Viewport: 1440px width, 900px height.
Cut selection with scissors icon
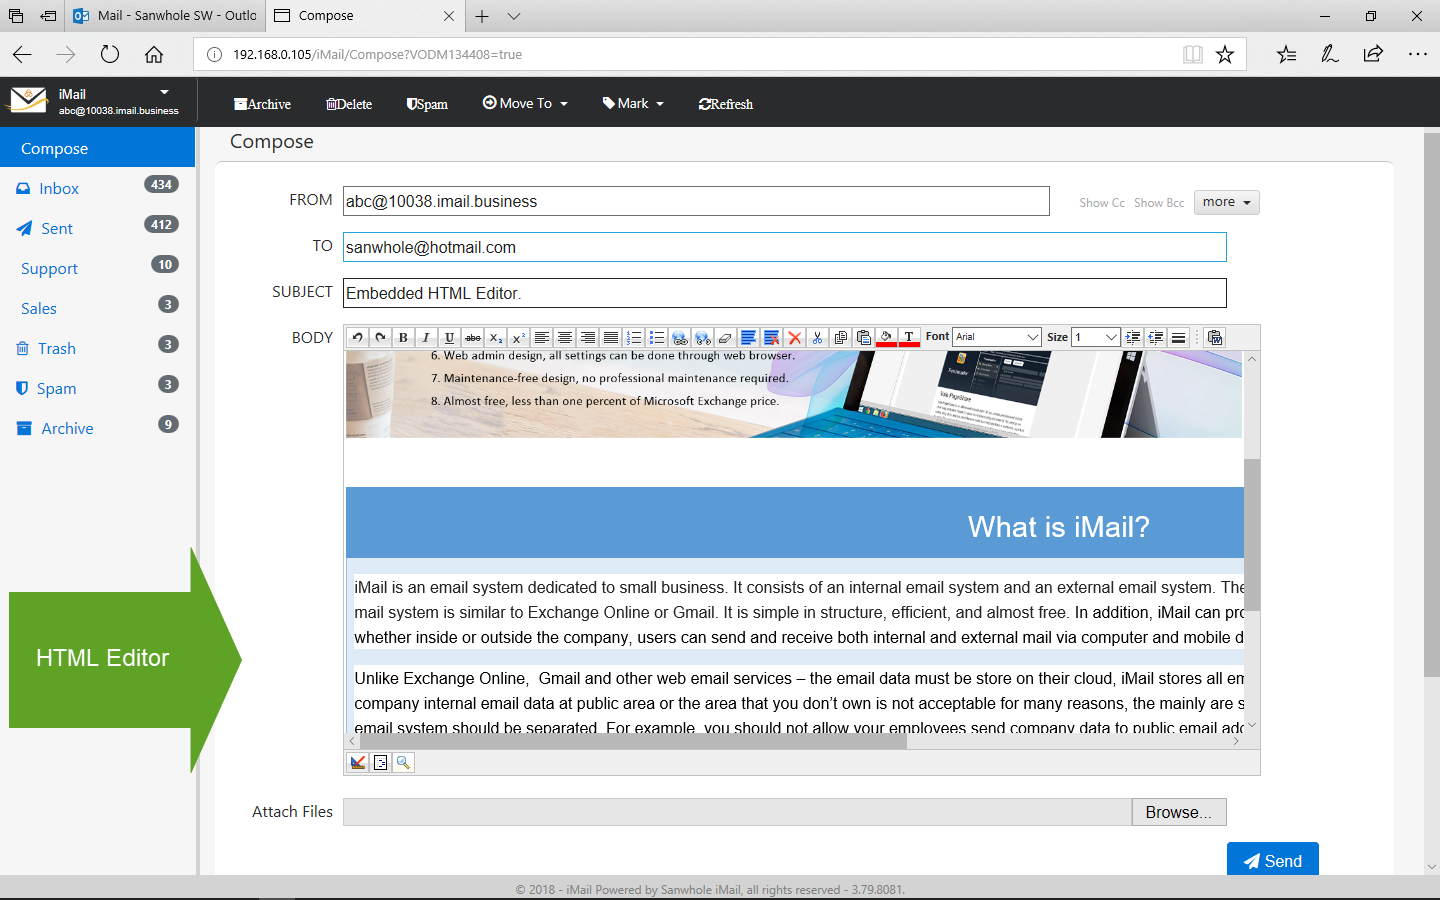817,337
